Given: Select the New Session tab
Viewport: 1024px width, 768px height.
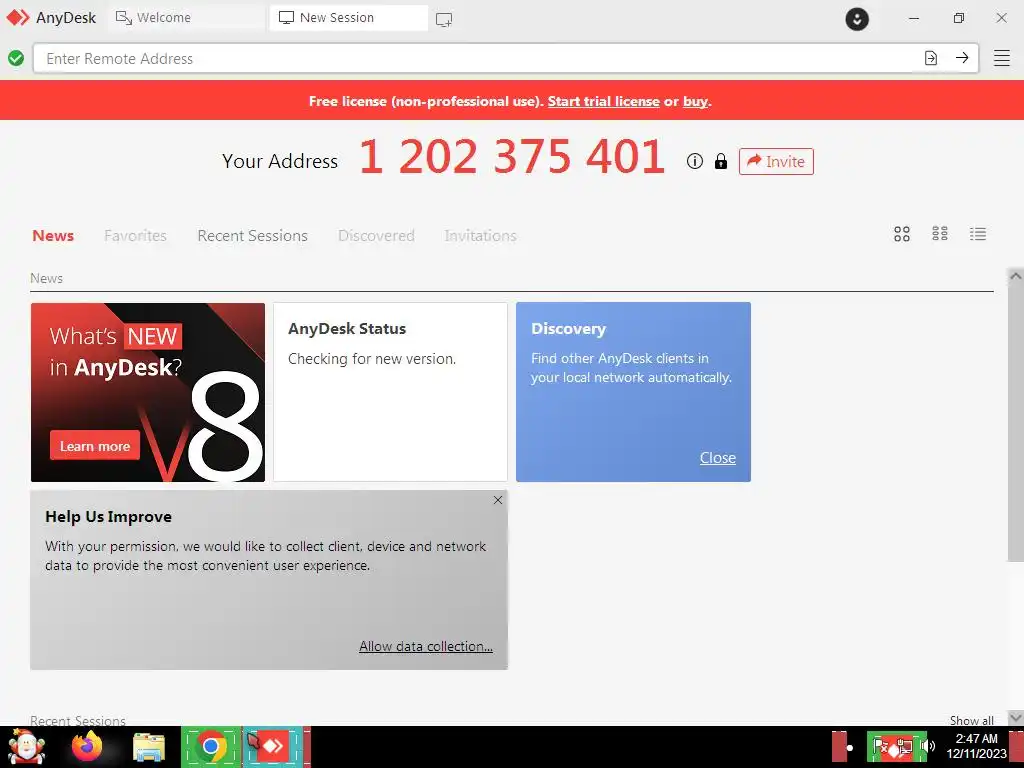Looking at the screenshot, I should pyautogui.click(x=349, y=18).
